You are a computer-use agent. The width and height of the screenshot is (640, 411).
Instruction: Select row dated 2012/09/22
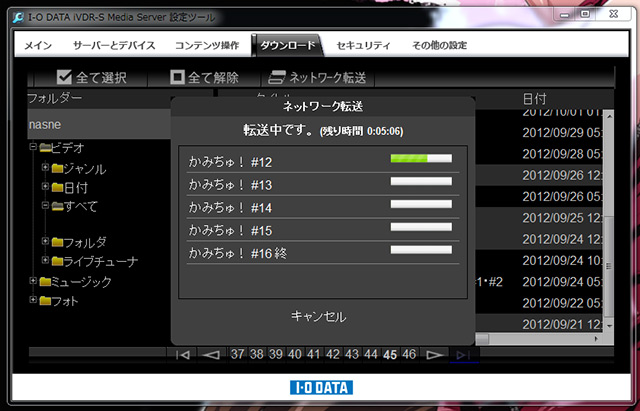click(x=561, y=303)
